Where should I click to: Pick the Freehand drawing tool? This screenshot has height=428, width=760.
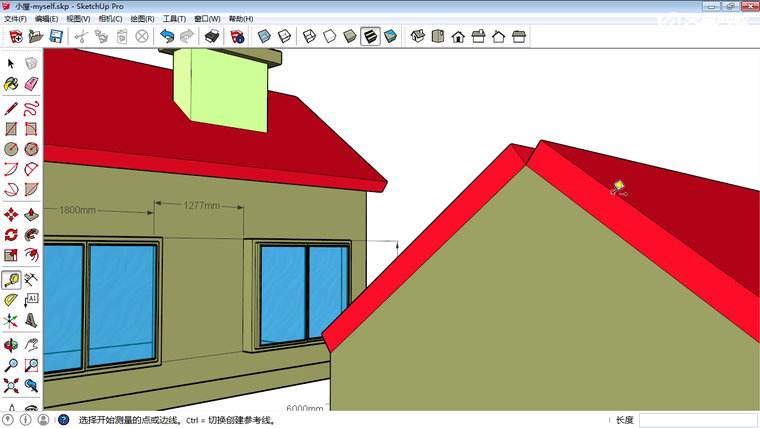coord(31,106)
